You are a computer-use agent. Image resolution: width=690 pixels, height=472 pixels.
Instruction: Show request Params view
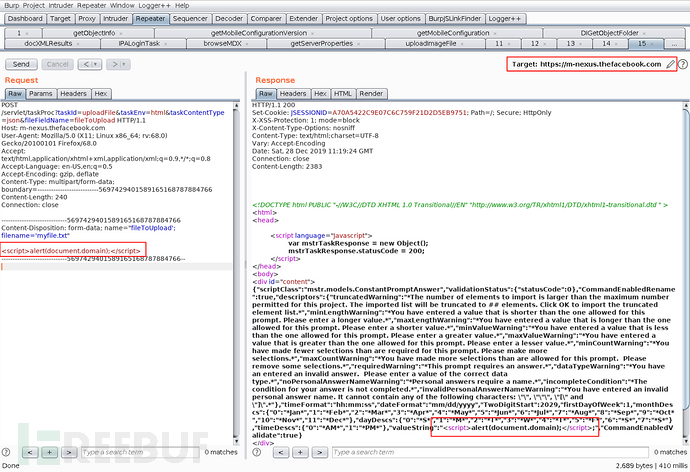tap(40, 93)
